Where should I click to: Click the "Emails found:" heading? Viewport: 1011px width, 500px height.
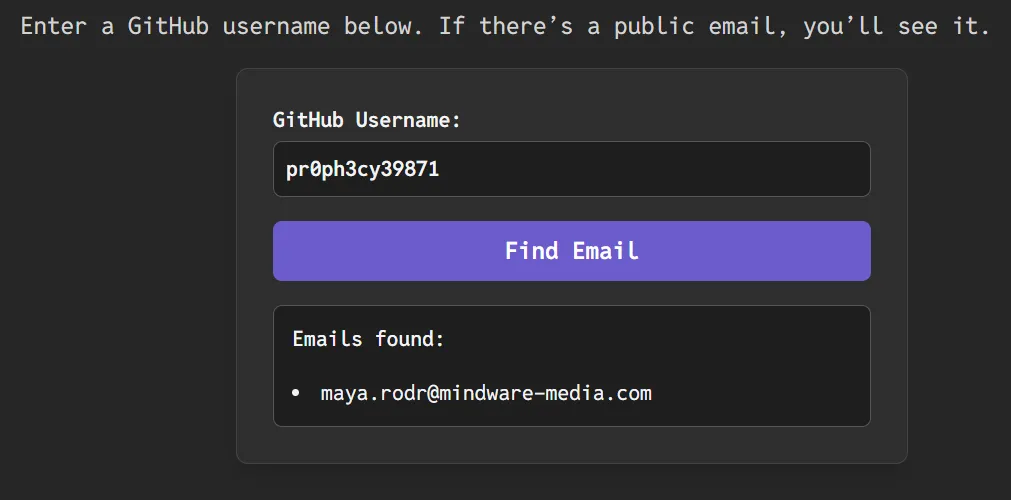tap(368, 339)
